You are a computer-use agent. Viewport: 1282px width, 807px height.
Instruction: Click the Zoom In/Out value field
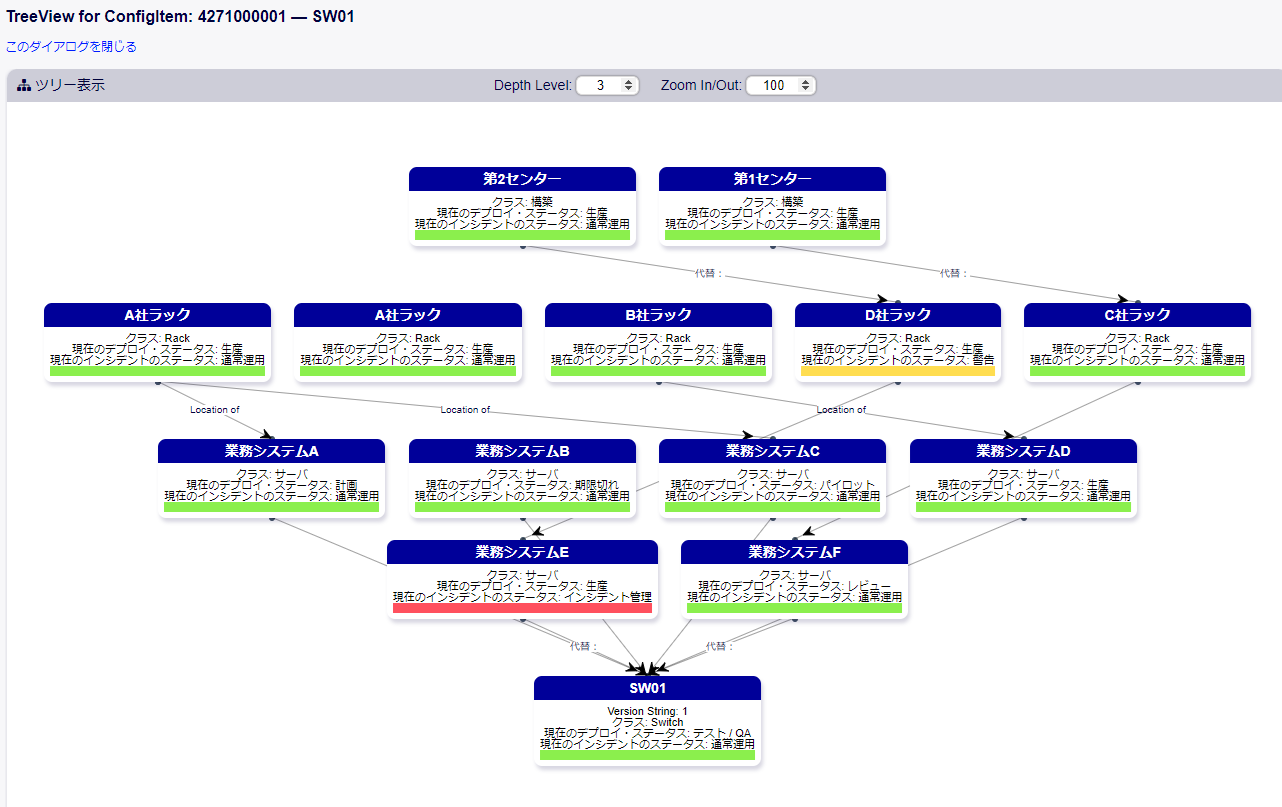[773, 86]
